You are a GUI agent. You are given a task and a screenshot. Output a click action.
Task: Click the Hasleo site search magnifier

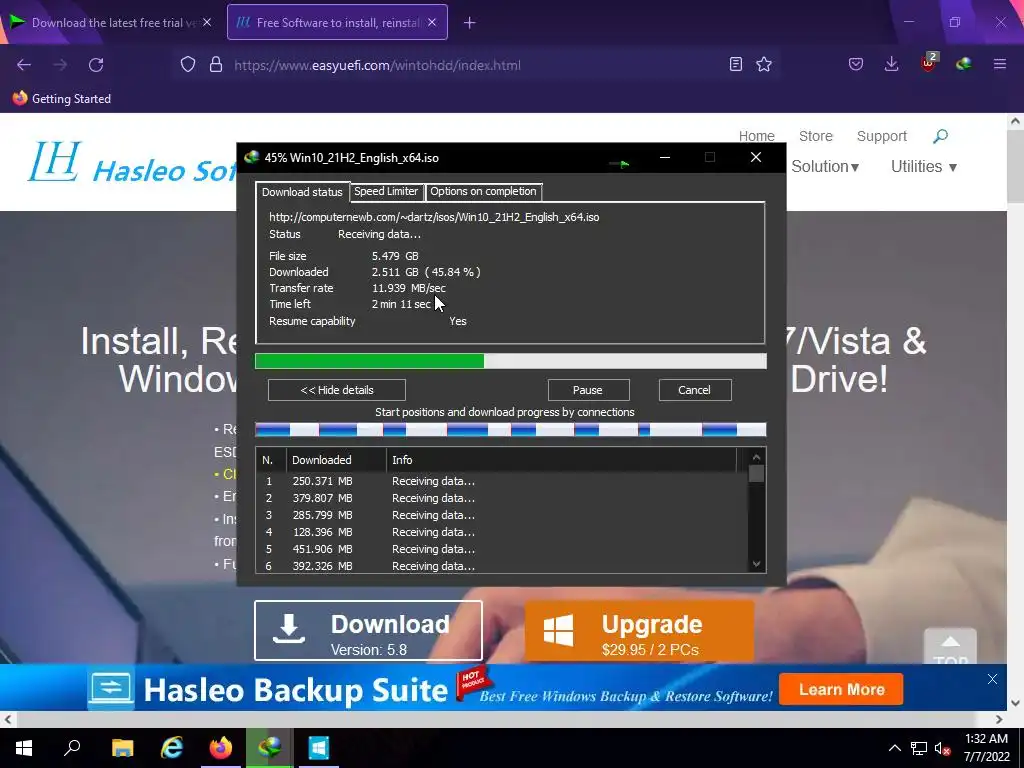tap(940, 136)
